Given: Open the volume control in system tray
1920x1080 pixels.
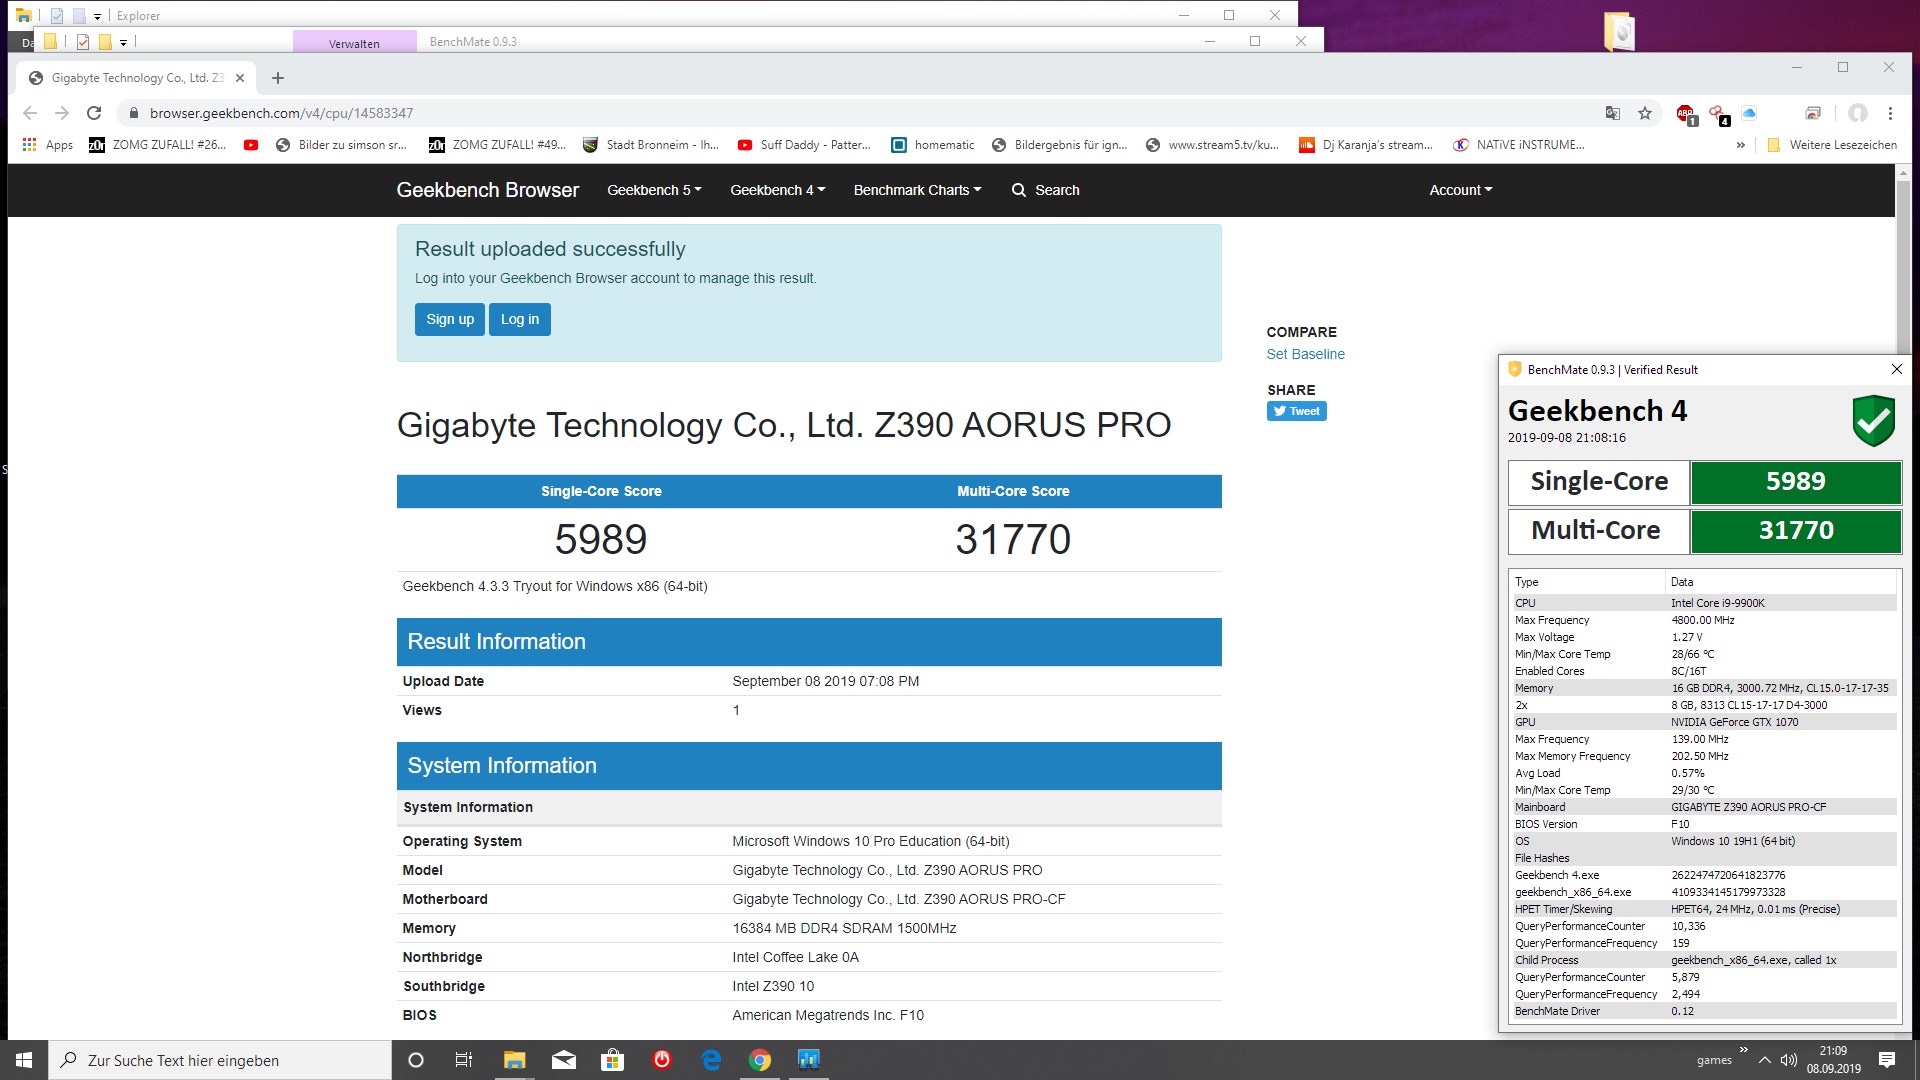Looking at the screenshot, I should pyautogui.click(x=1789, y=1060).
